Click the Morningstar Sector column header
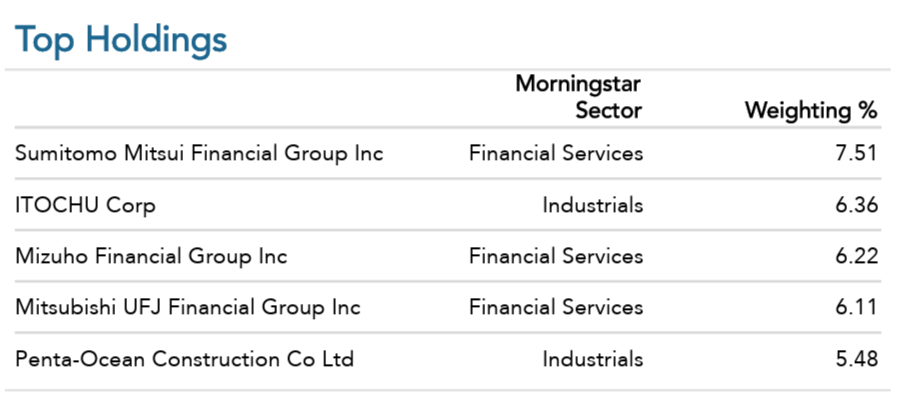Viewport: 899px width, 398px height. 579,97
